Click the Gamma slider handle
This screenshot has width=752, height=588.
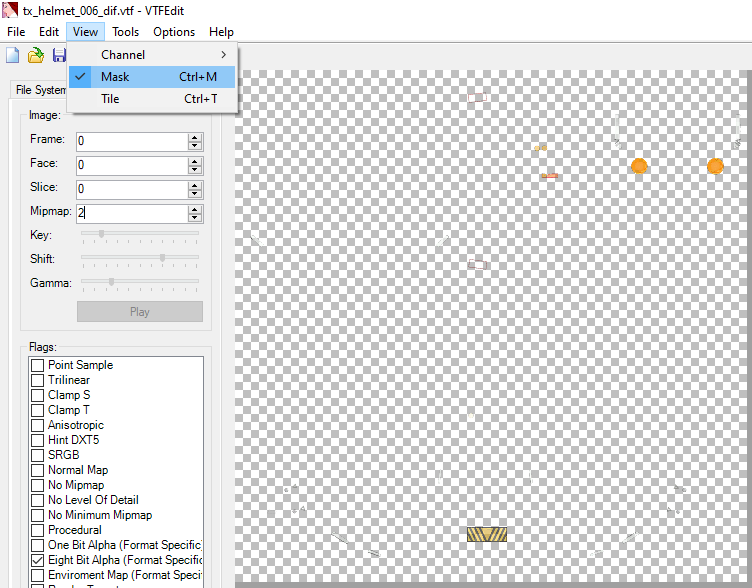click(x=111, y=282)
